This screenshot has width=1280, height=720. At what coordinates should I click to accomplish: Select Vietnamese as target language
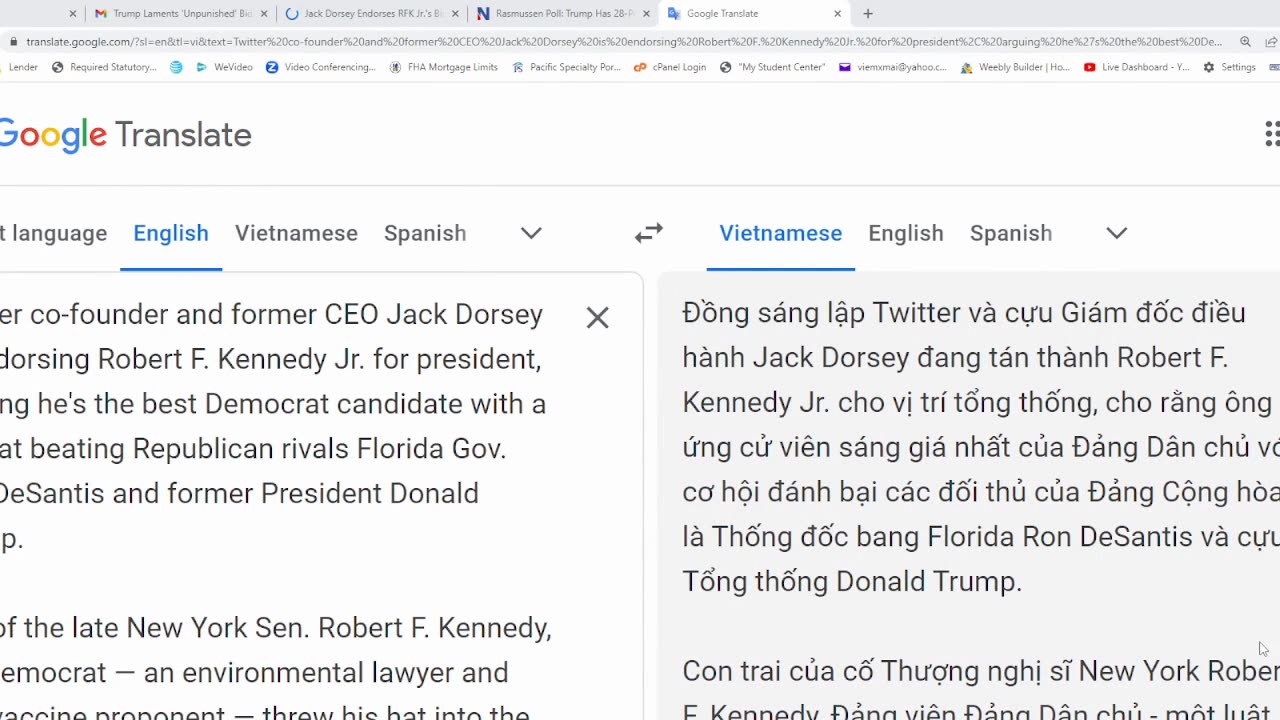click(780, 233)
